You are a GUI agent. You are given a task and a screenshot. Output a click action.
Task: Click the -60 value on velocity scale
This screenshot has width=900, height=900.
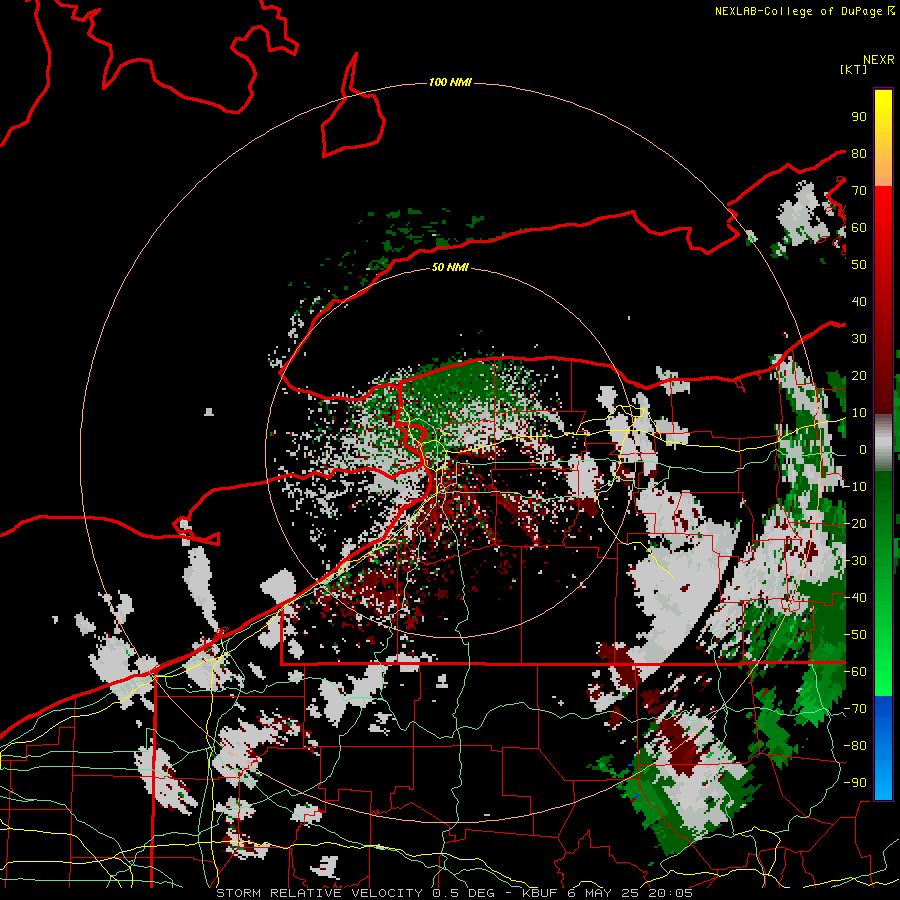click(855, 672)
